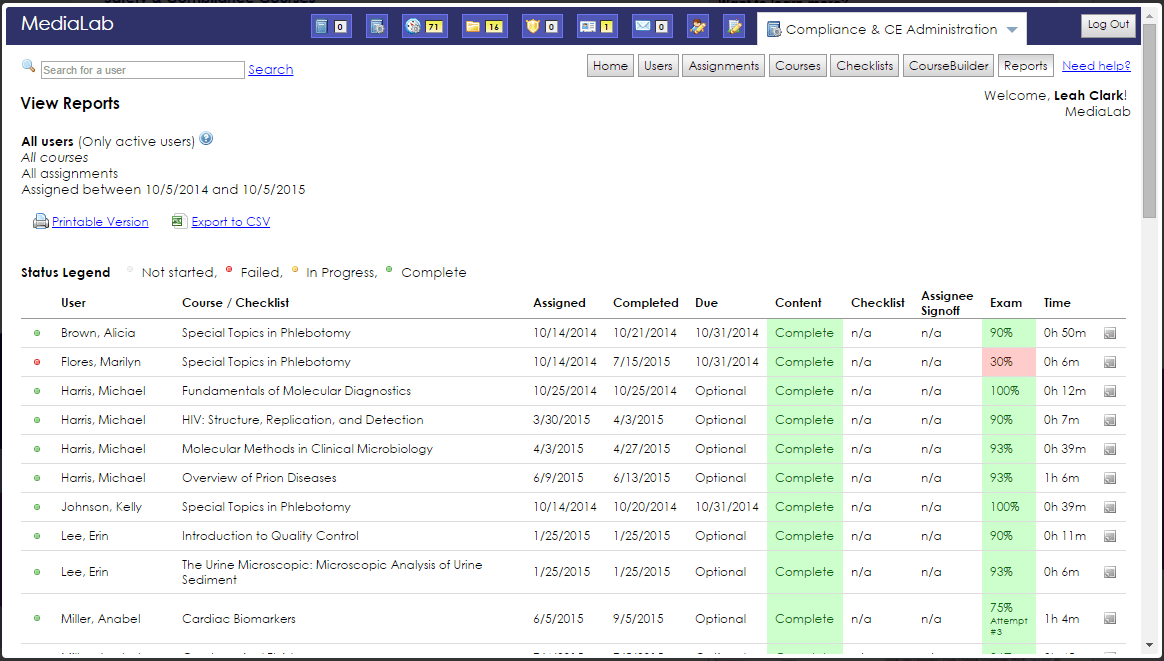Expand Compliance & CE Administration dropdown
Image resolution: width=1164 pixels, height=661 pixels.
(x=1012, y=30)
